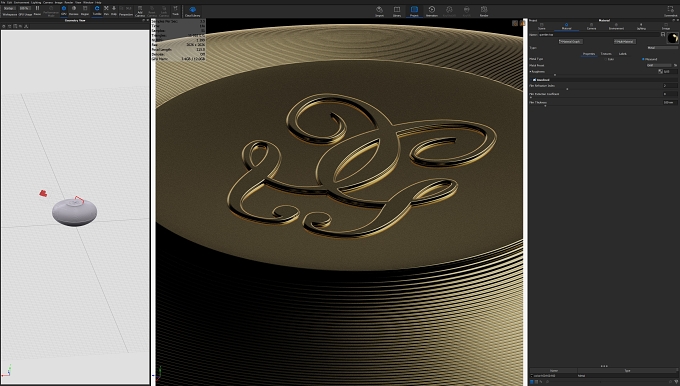Click the Render icon in toolbar
680x386 pixels.
(484, 11)
